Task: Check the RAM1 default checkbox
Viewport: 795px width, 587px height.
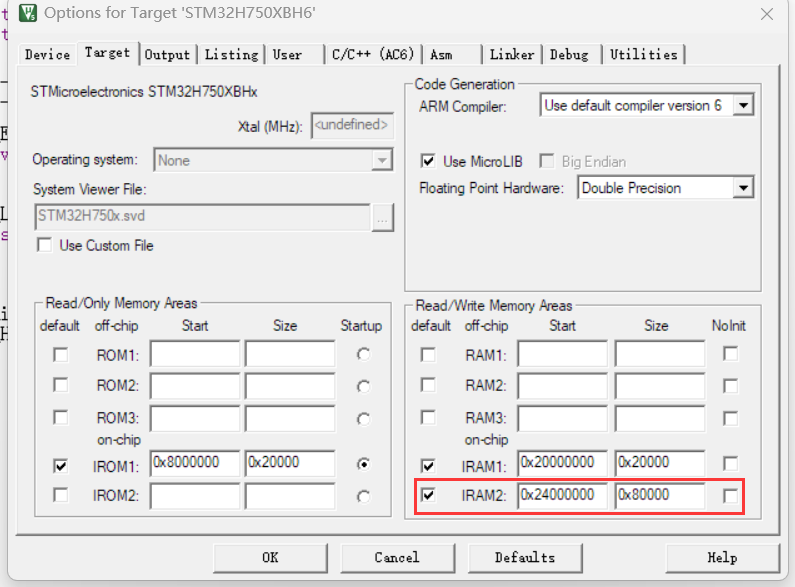Action: point(428,355)
